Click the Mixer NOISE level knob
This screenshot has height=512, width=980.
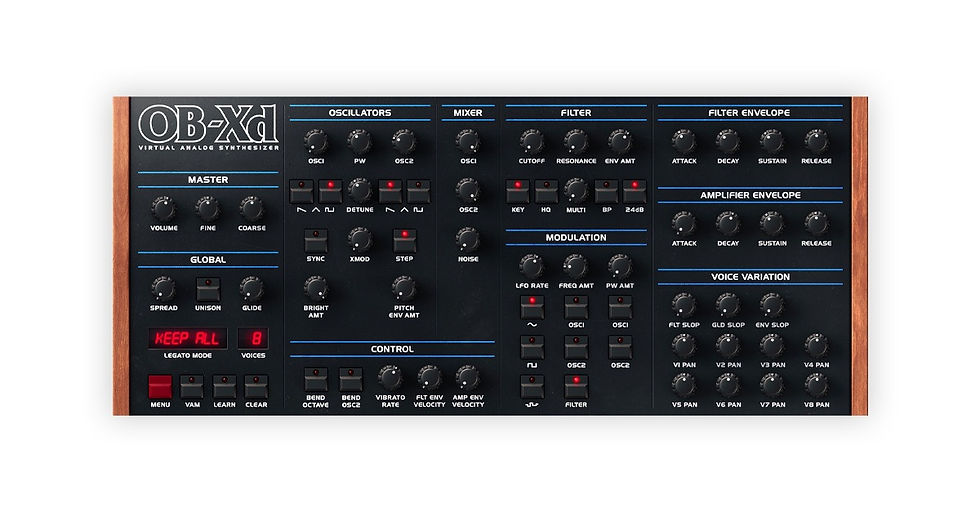point(468,240)
